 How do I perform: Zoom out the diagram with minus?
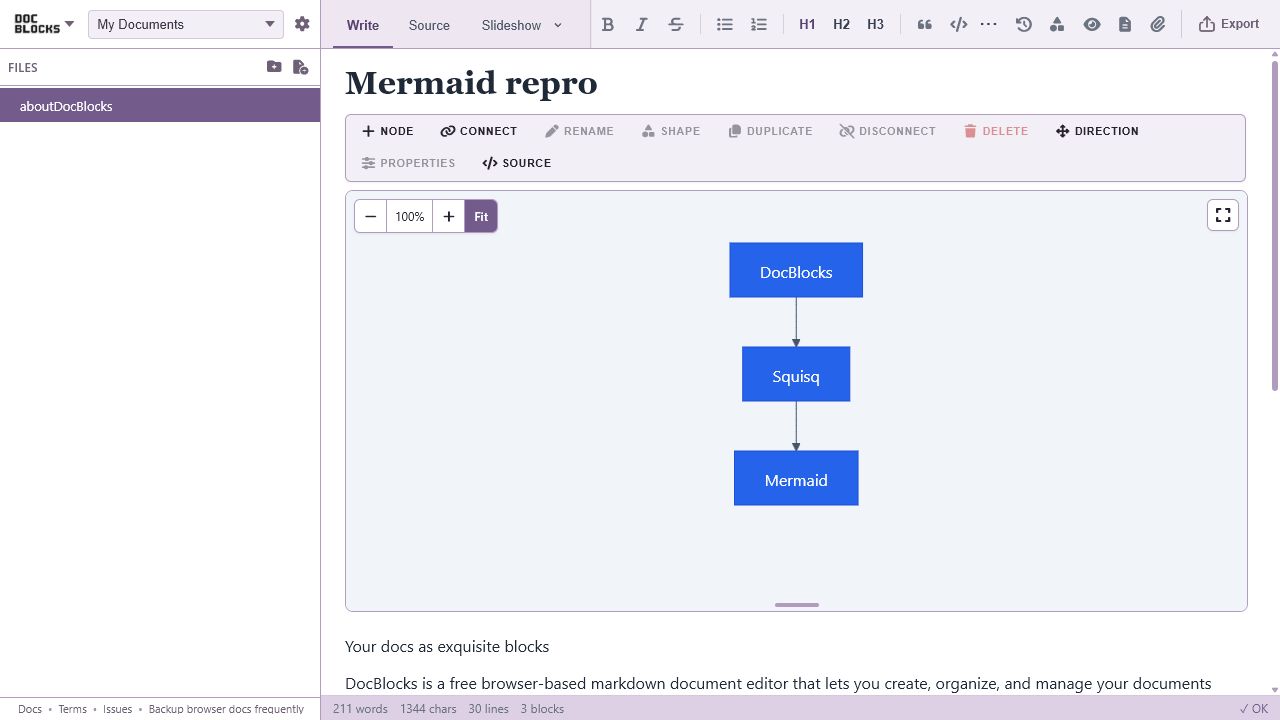[370, 216]
